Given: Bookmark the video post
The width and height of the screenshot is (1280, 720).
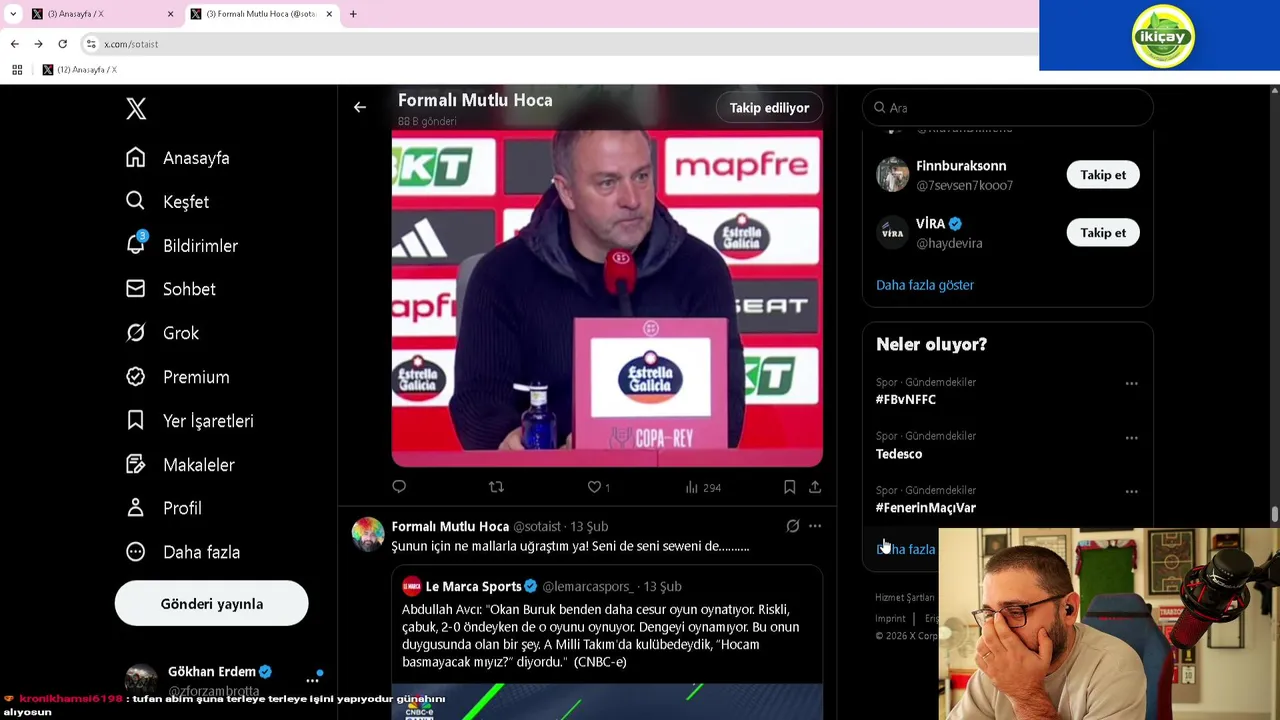Looking at the screenshot, I should pos(789,487).
